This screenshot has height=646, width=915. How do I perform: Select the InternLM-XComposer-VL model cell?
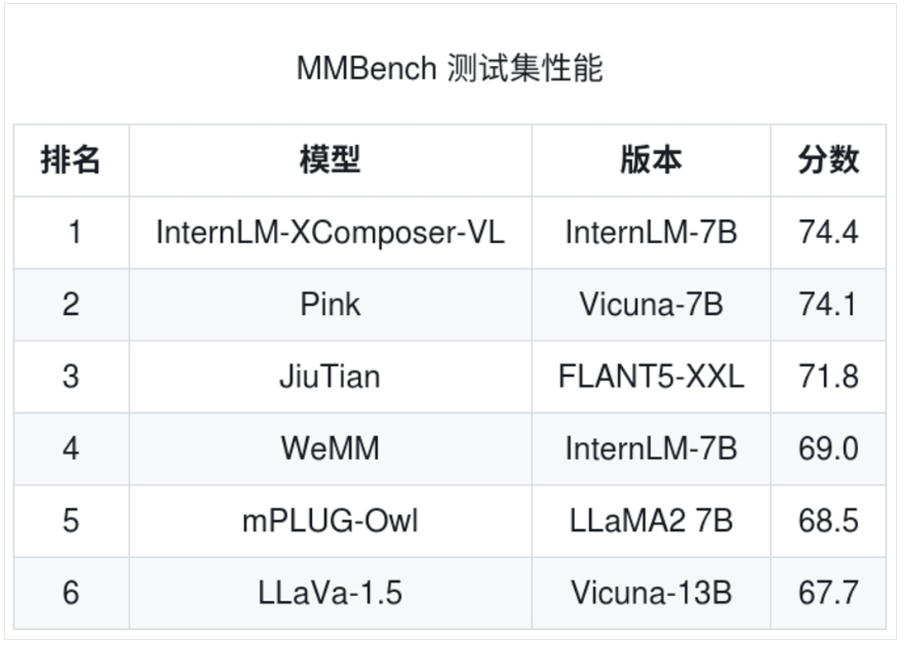[330, 232]
